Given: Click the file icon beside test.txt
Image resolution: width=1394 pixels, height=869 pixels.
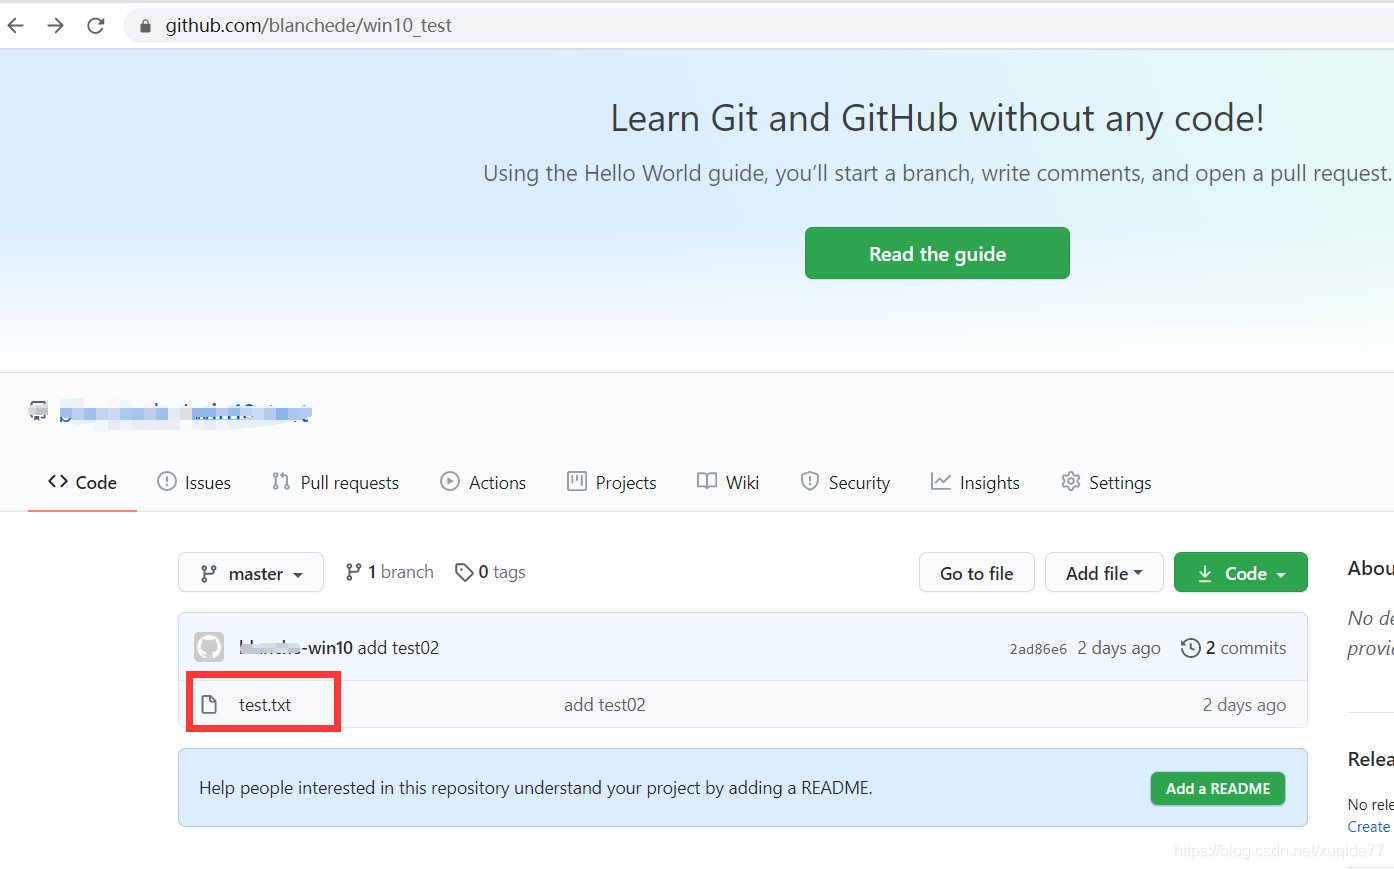Looking at the screenshot, I should (x=209, y=705).
